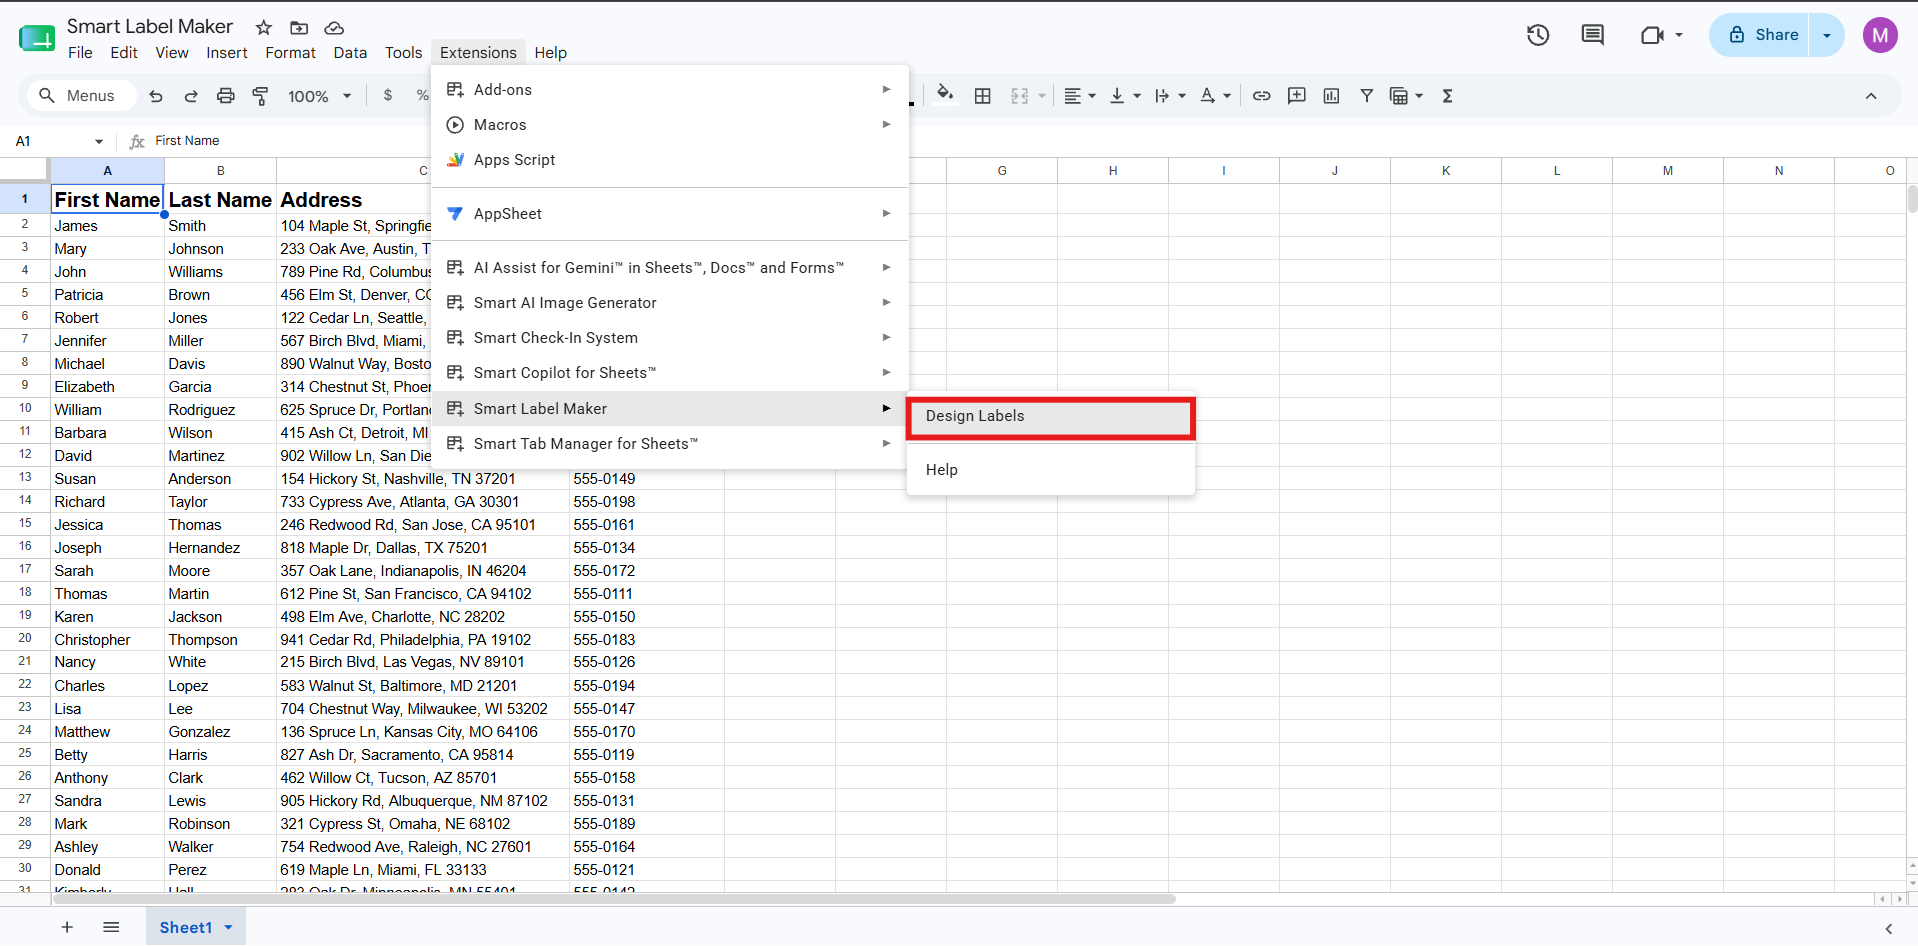Viewport: 1918px width, 946px height.
Task: Create a filter using funnel icon
Action: [x=1366, y=96]
